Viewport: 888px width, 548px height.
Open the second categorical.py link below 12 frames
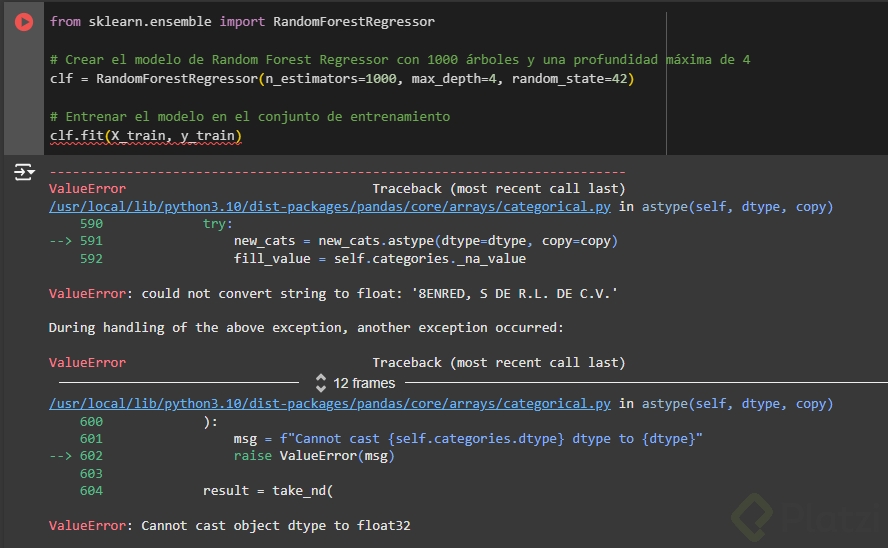point(330,404)
